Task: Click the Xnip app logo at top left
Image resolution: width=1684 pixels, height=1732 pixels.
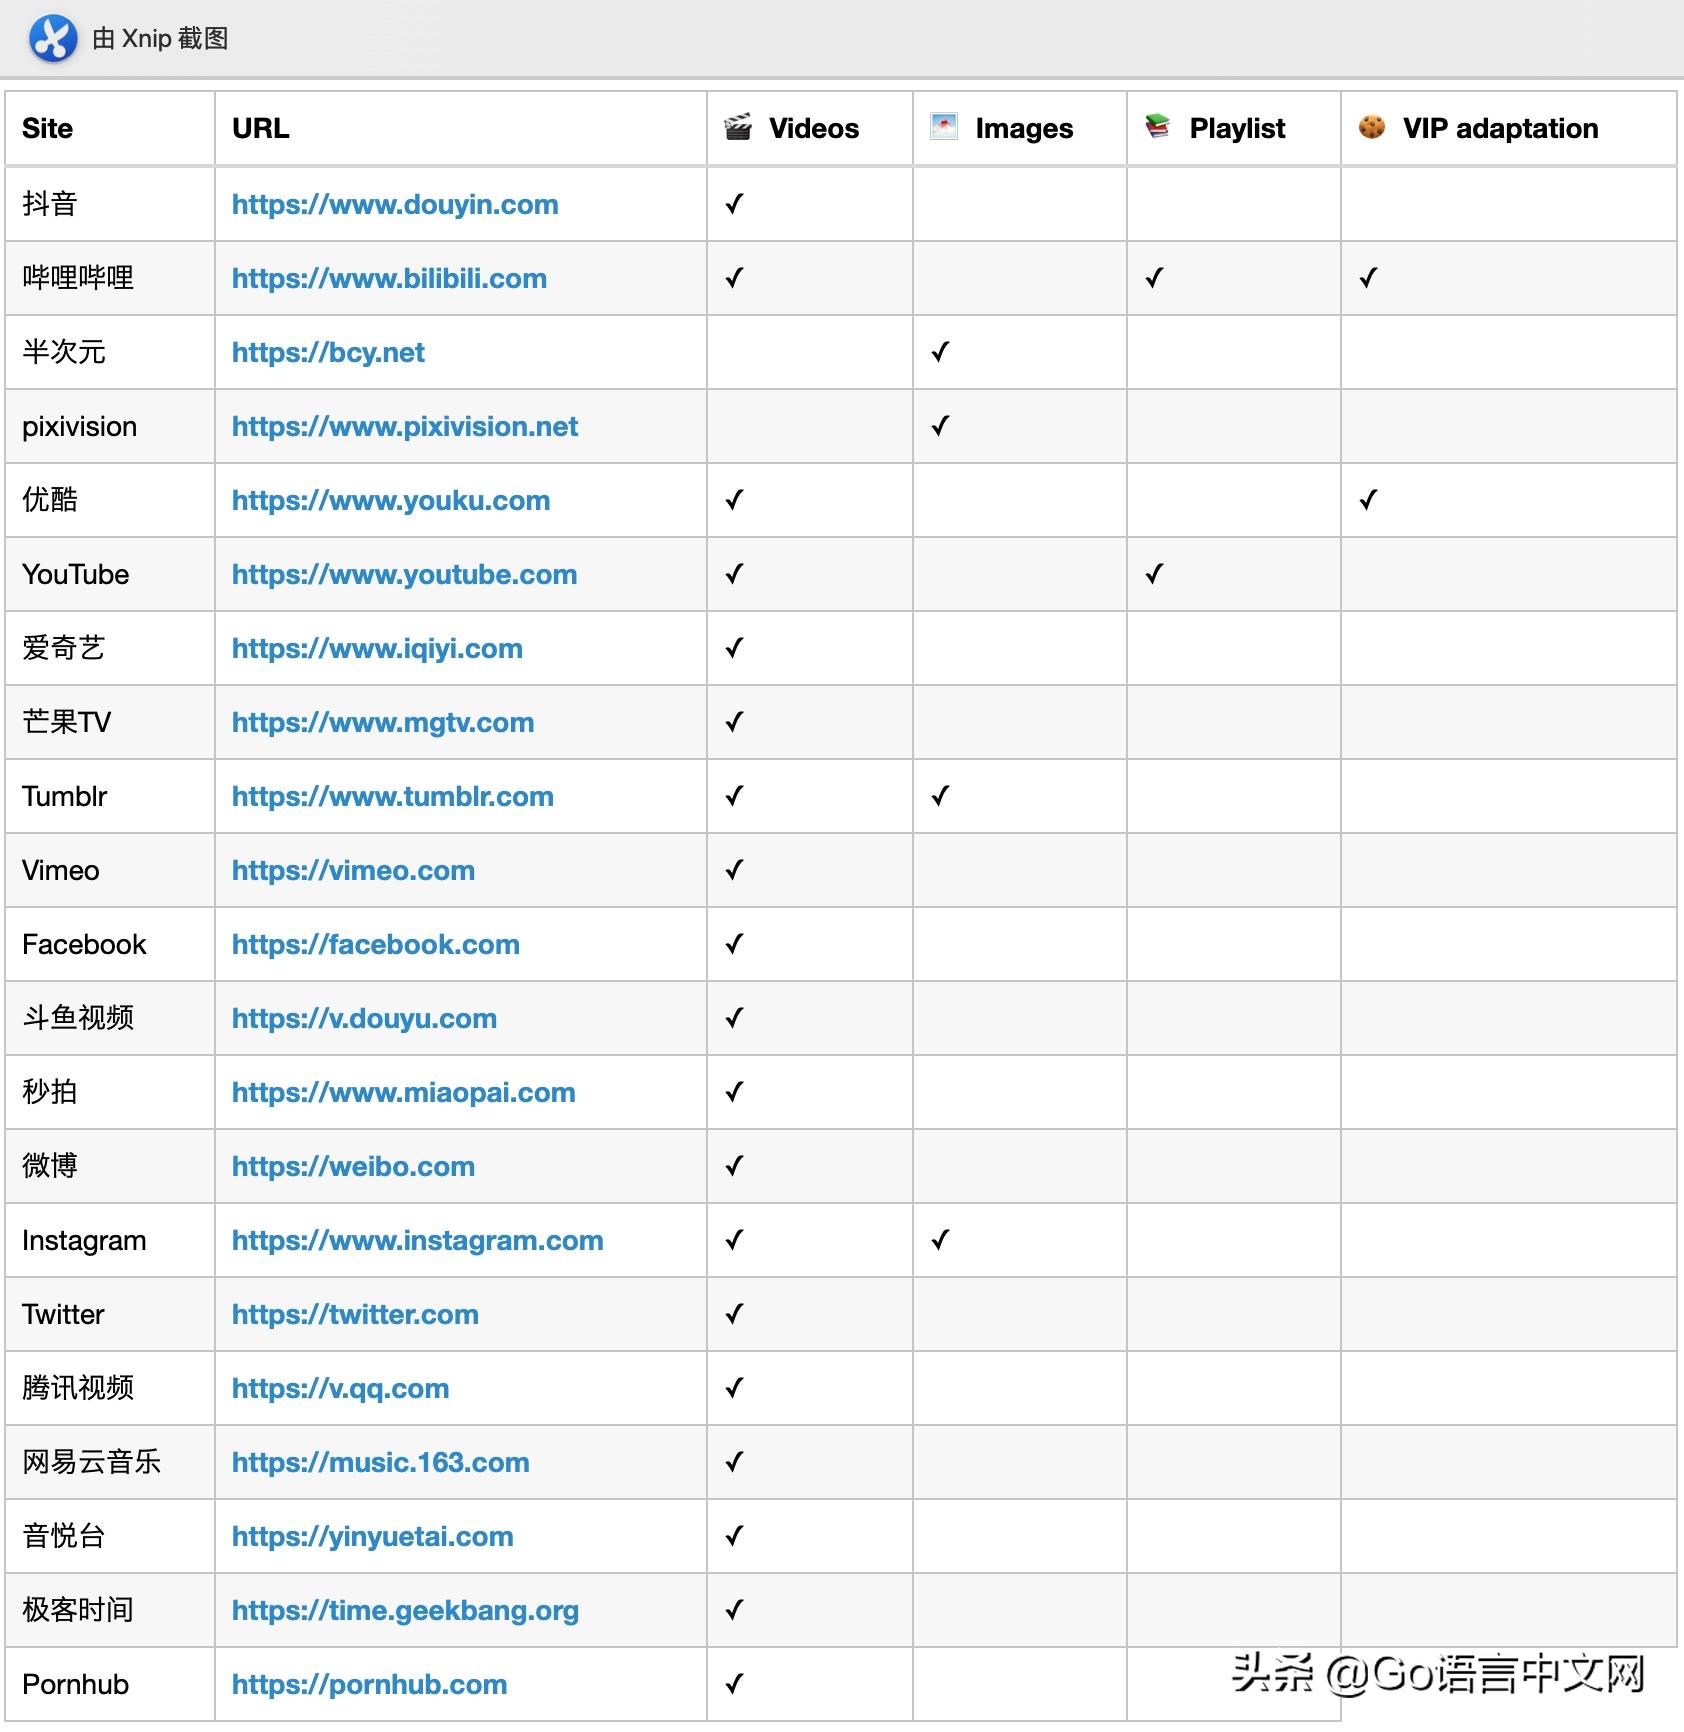Action: (x=53, y=38)
